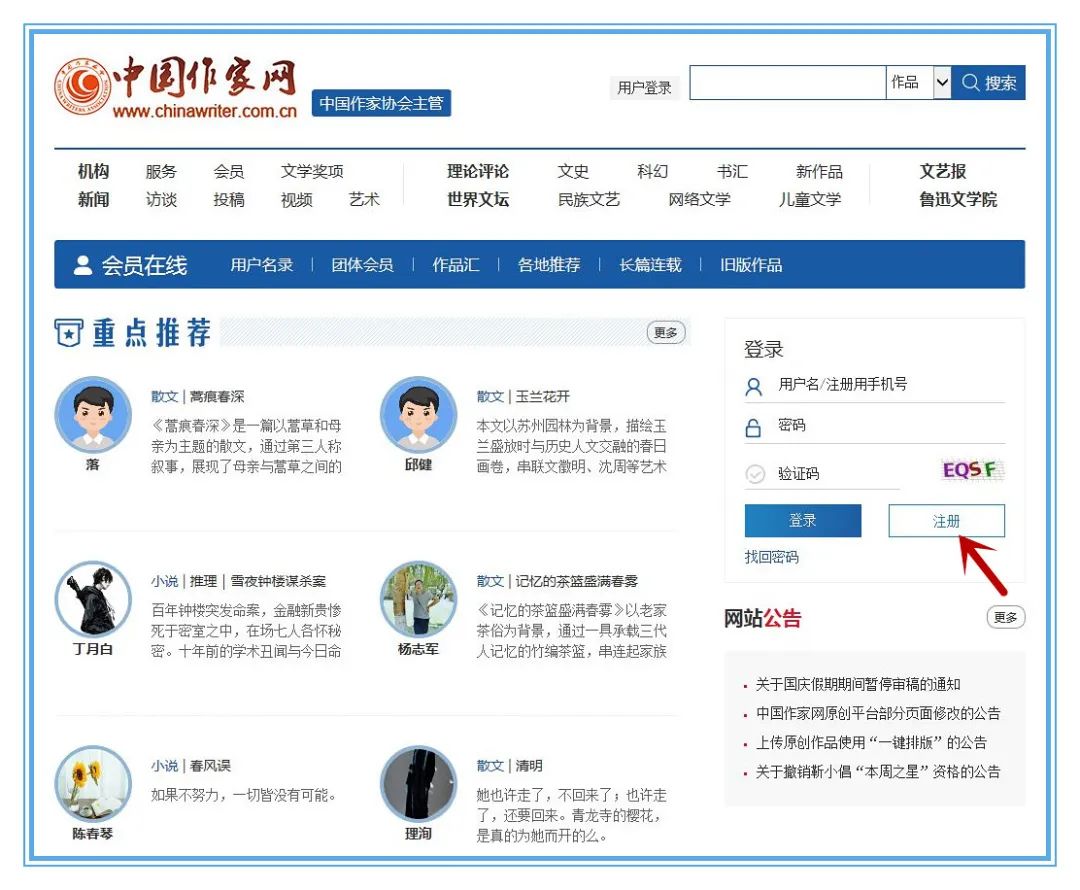Open the 作品 search type dropdown
1080x890 pixels.
point(941,83)
